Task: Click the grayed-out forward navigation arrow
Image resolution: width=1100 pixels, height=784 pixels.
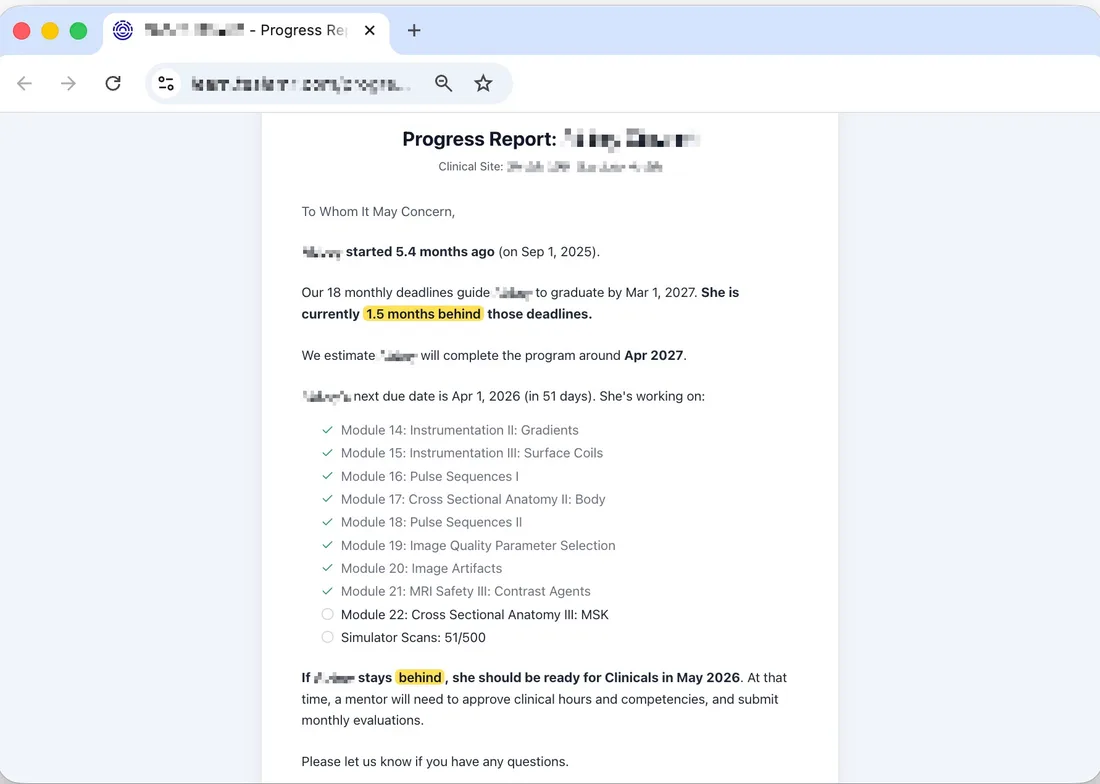Action: pos(68,83)
